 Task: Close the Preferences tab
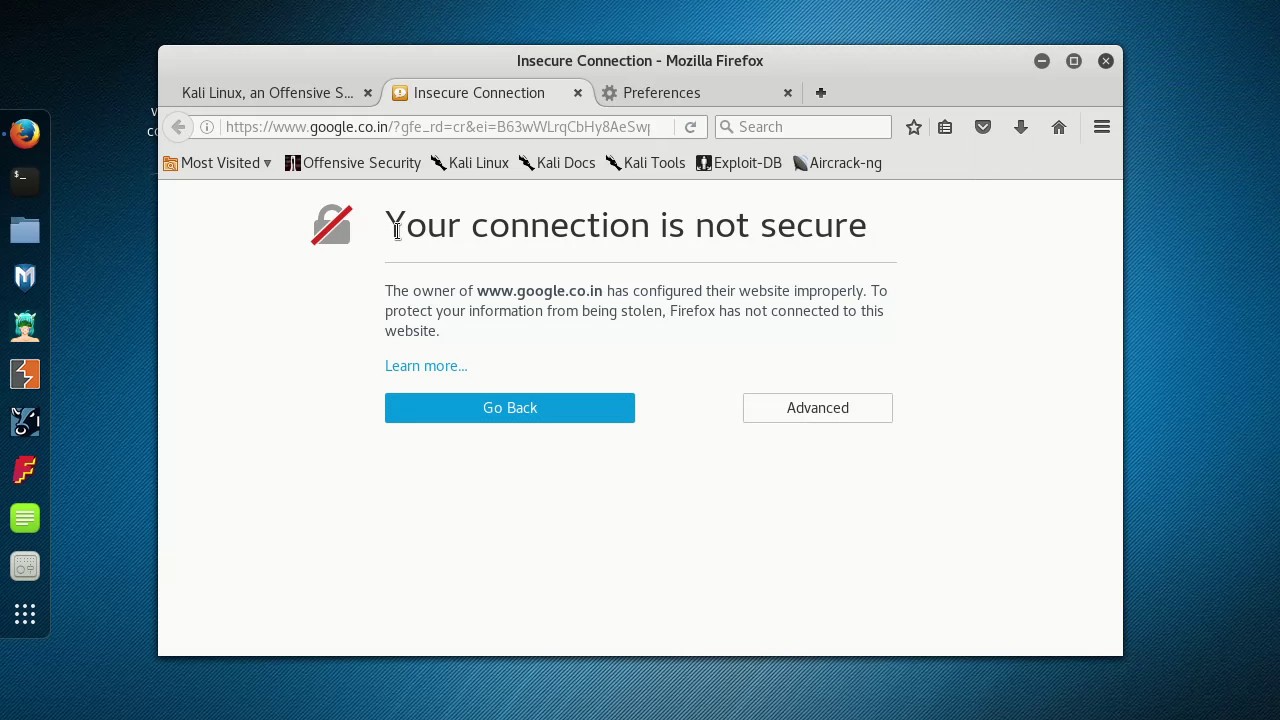click(787, 93)
